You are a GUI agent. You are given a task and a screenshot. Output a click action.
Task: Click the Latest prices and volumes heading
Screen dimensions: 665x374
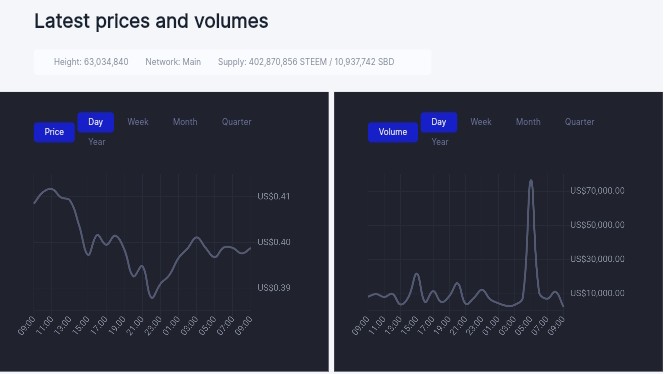[x=151, y=21]
